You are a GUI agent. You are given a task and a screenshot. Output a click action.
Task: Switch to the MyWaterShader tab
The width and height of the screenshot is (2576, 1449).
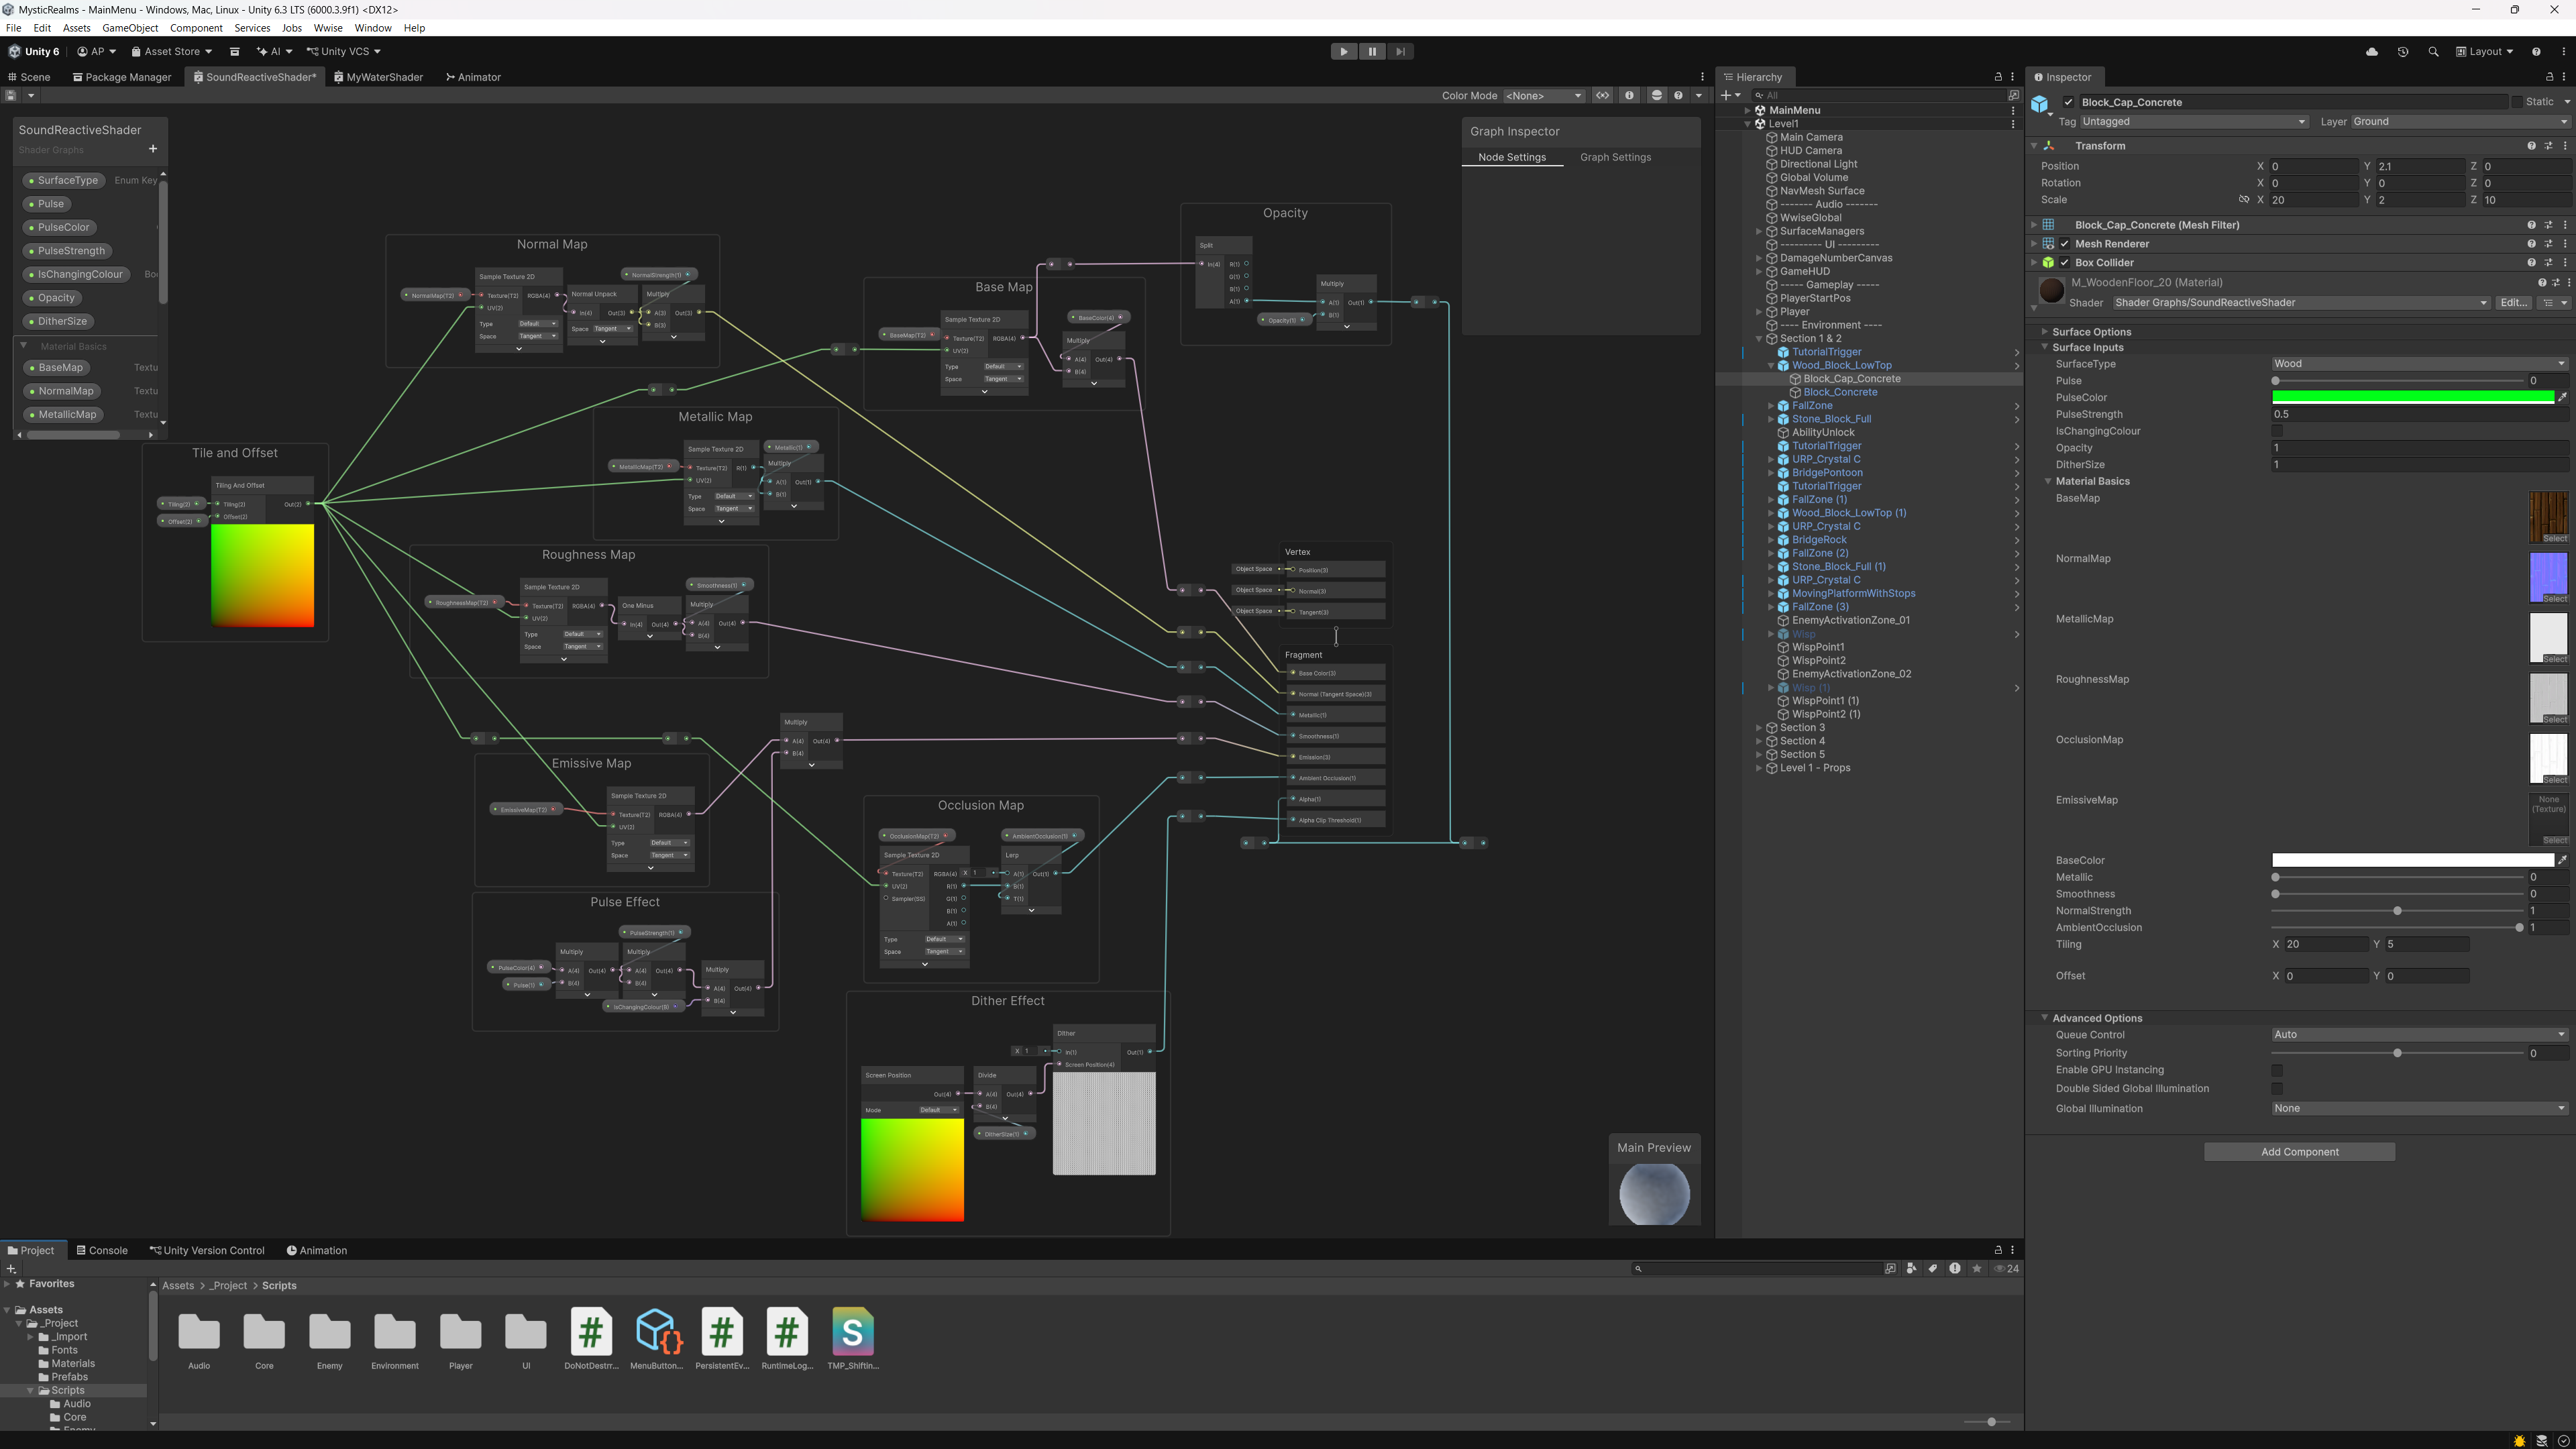pyautogui.click(x=378, y=77)
